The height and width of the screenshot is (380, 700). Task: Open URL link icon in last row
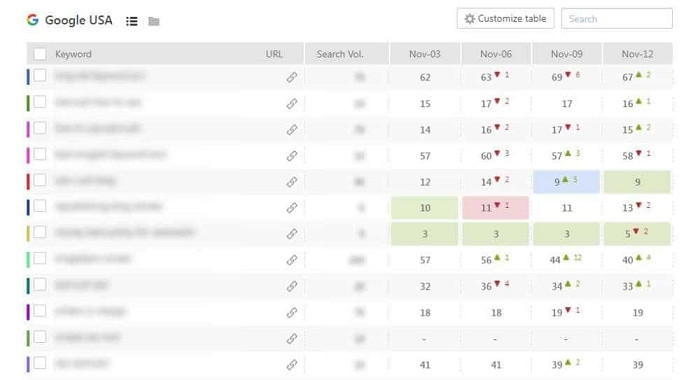tap(292, 365)
